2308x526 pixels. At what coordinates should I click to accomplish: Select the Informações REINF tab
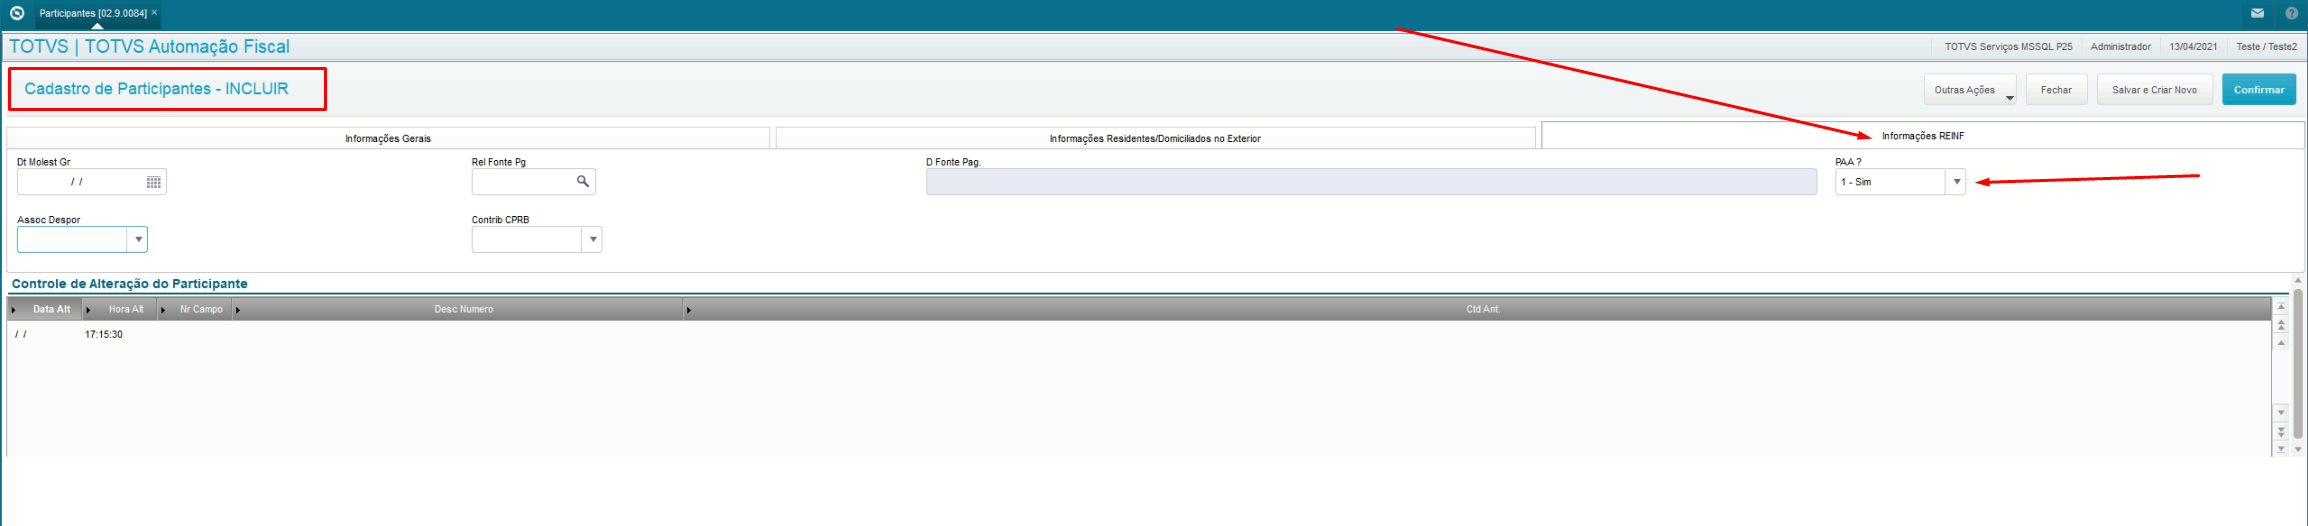[1922, 136]
